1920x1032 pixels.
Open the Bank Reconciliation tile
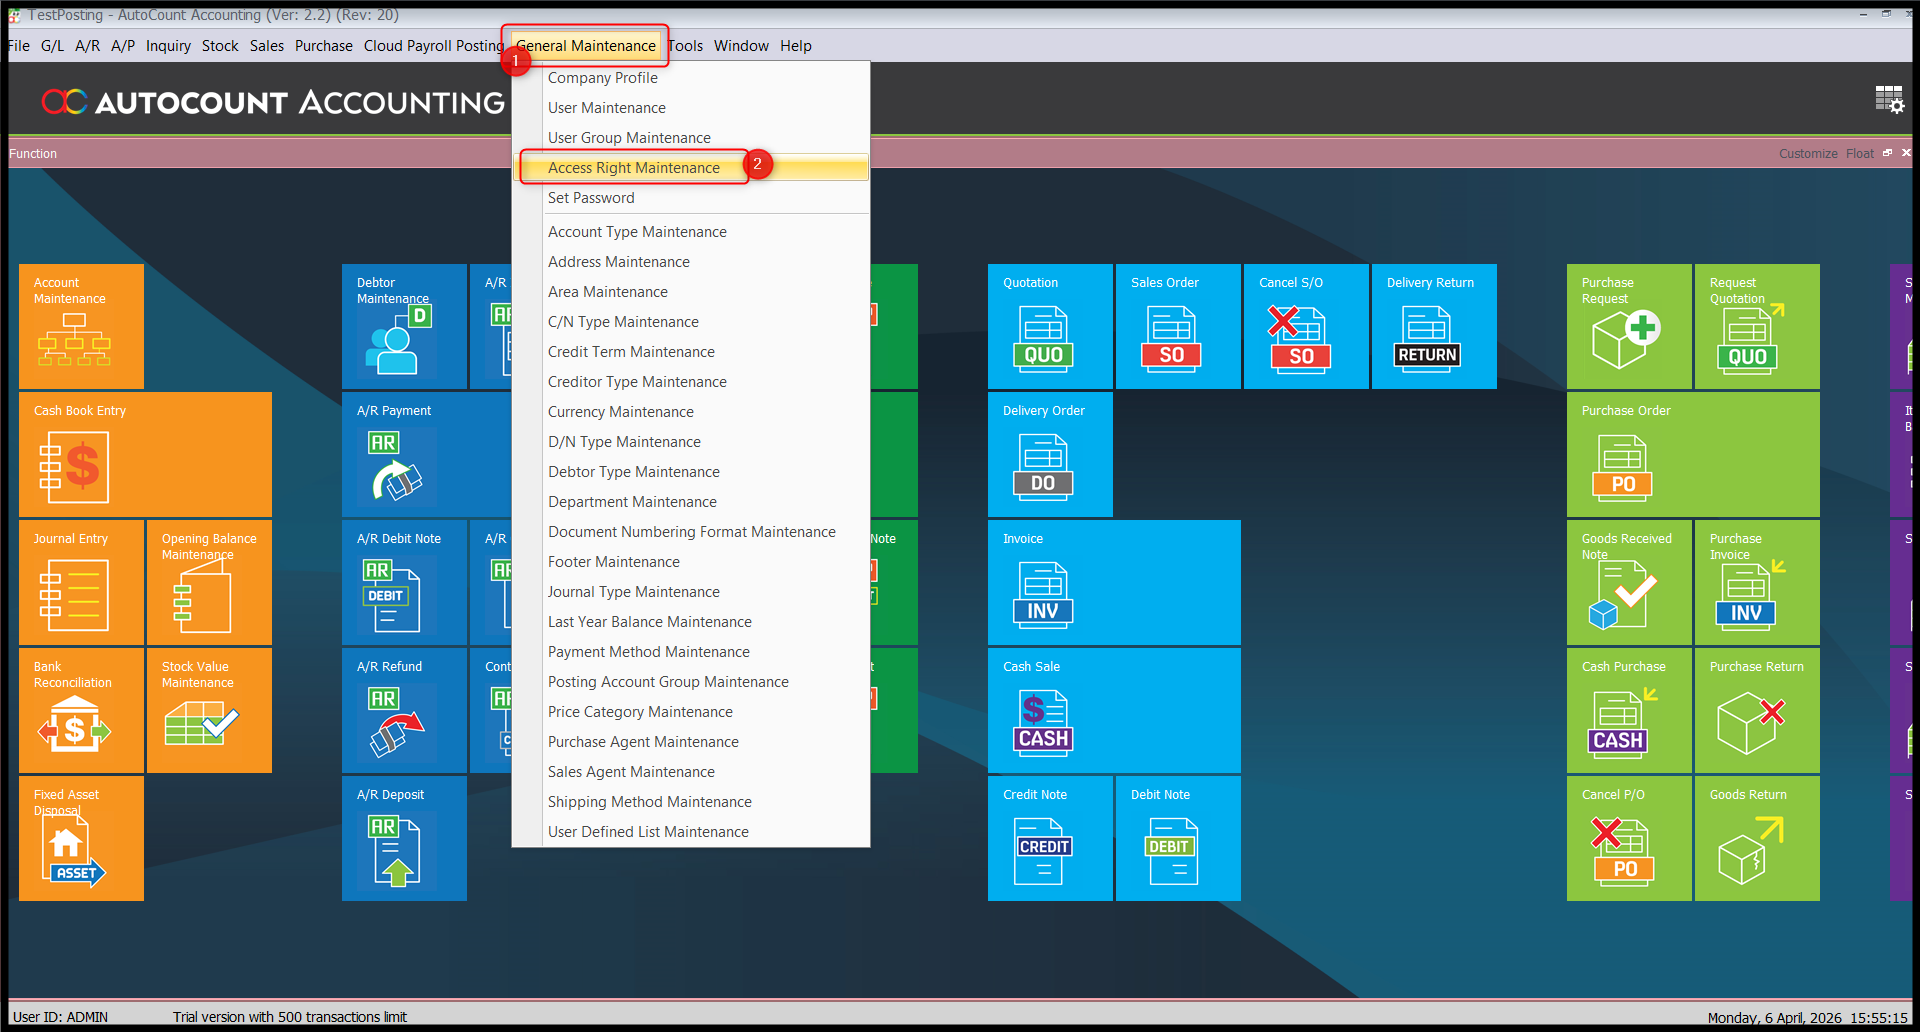81,710
